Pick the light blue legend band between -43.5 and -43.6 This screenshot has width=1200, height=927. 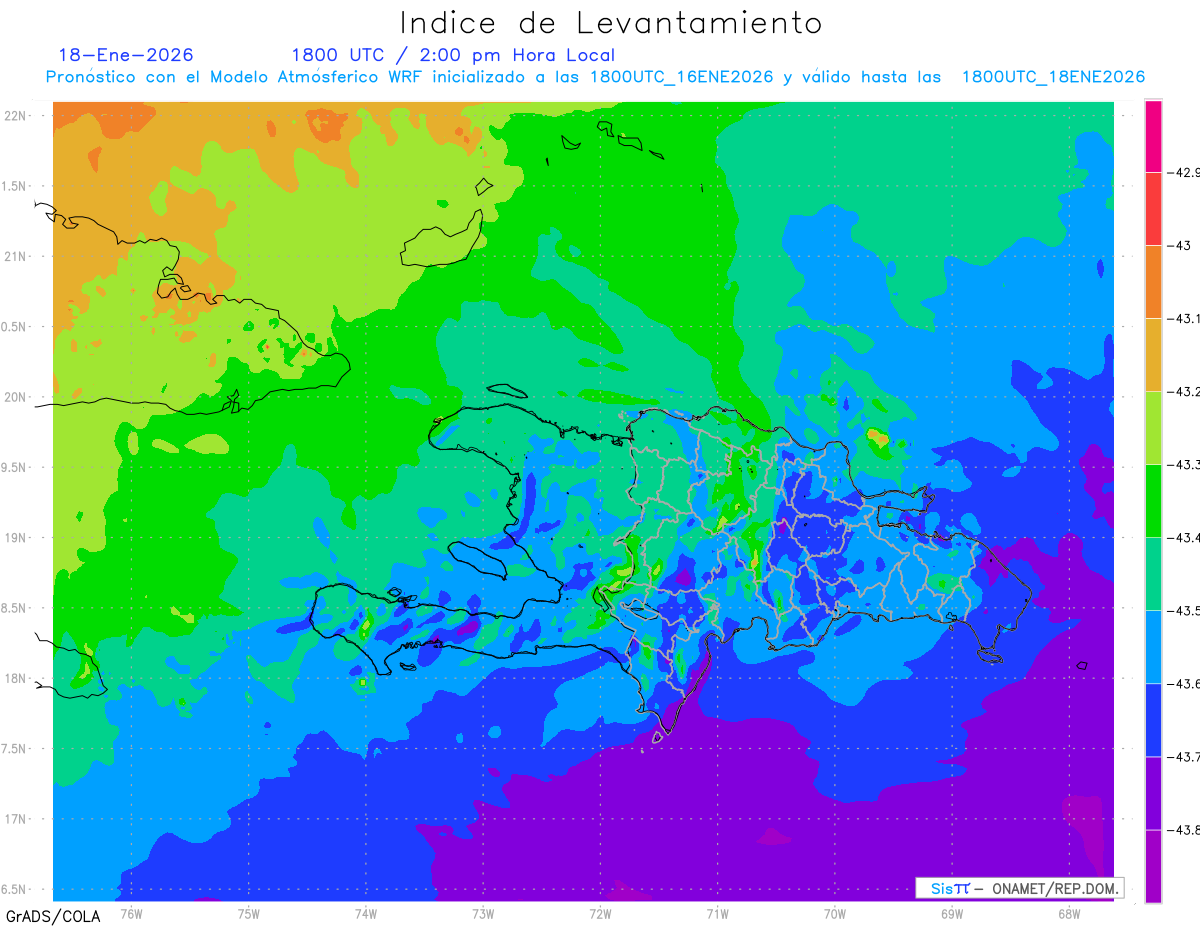1153,647
